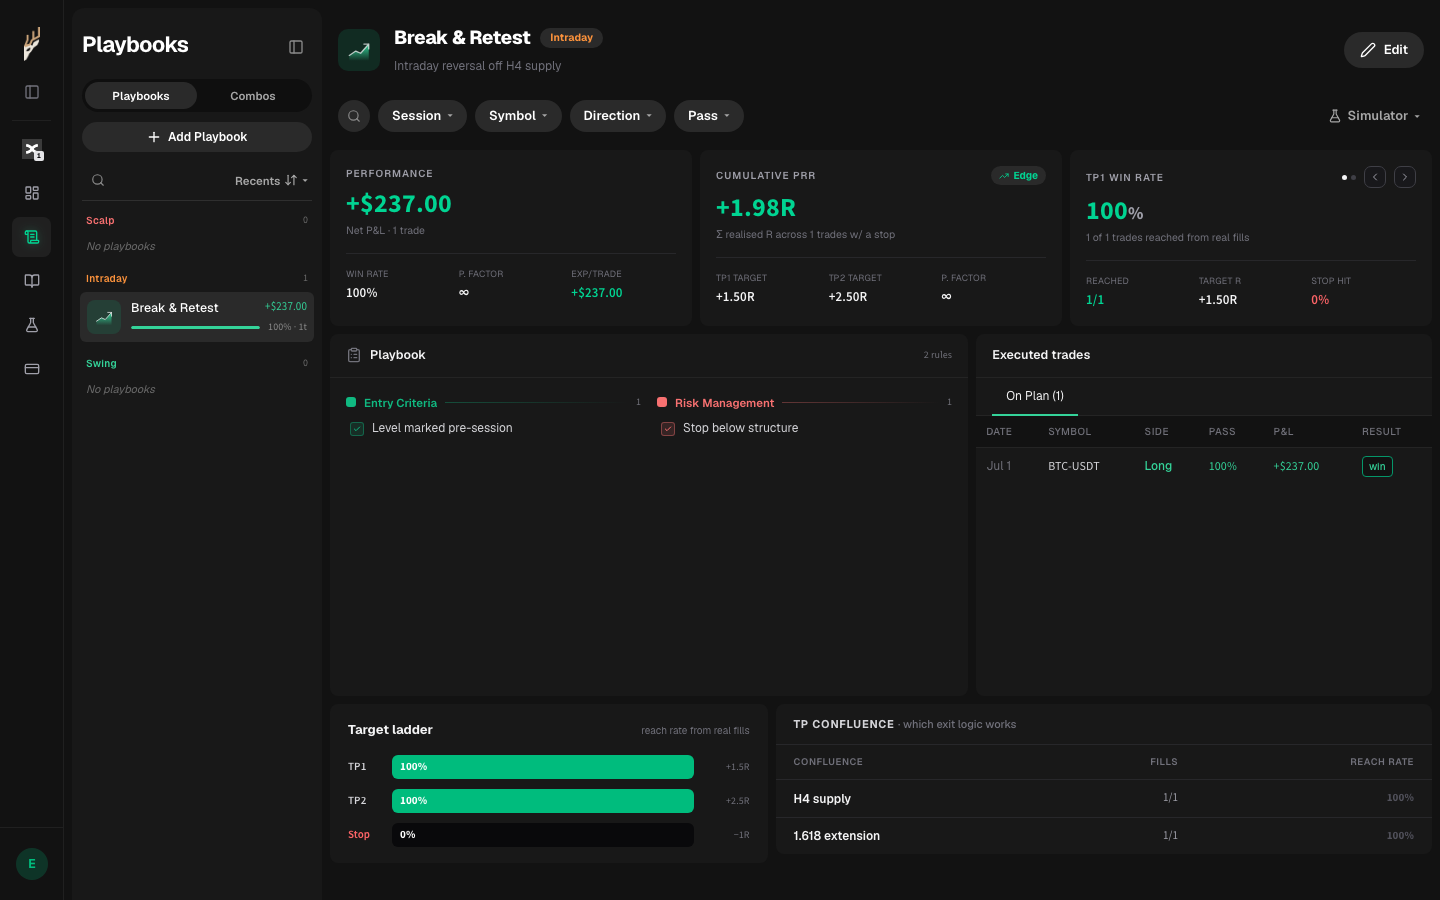
Task: Open the user avatar E
Action: tap(32, 864)
